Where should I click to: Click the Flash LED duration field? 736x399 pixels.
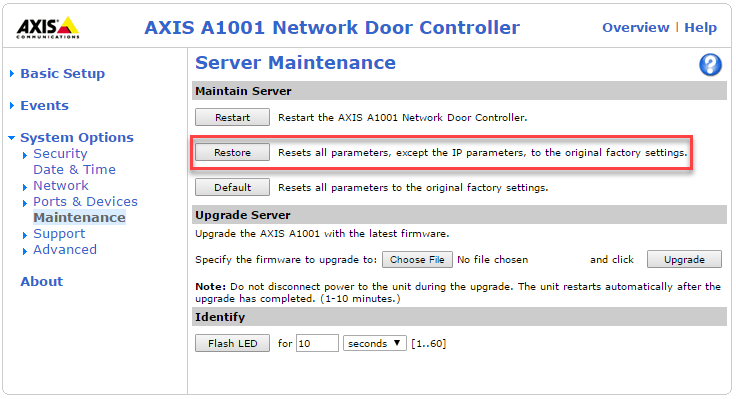point(317,343)
